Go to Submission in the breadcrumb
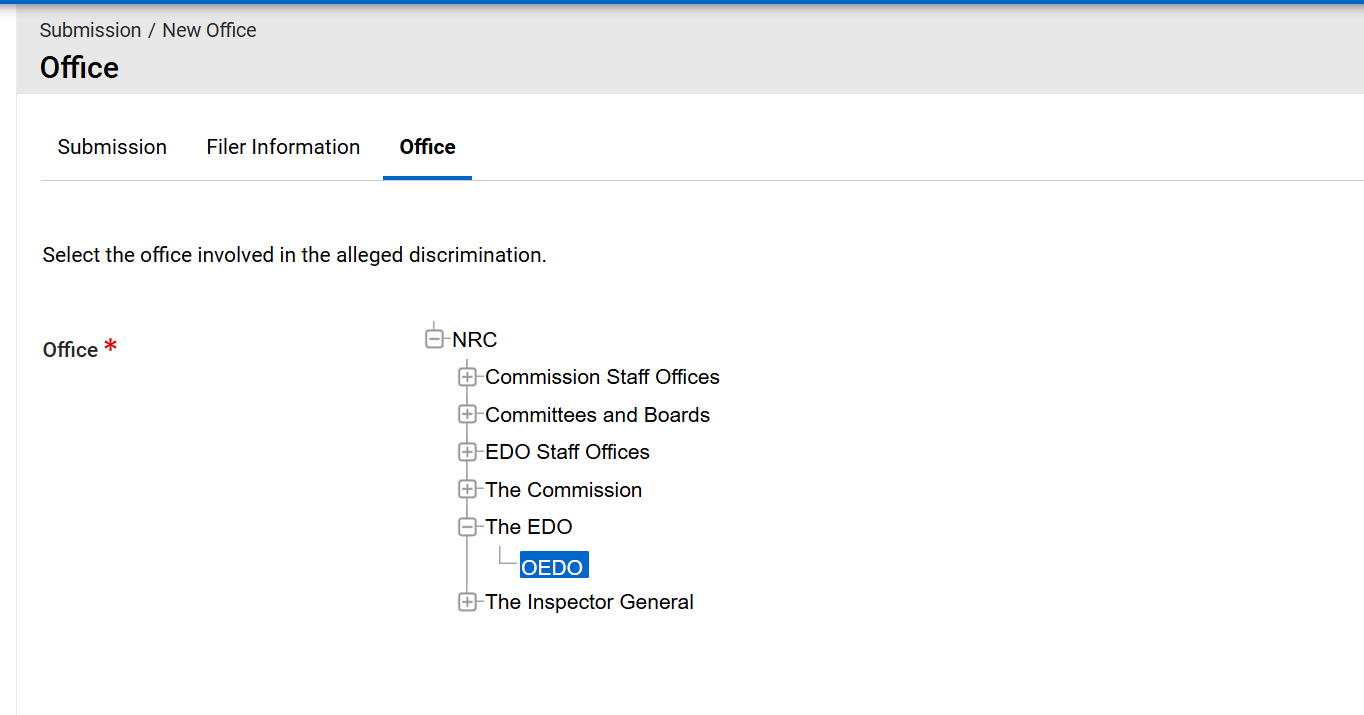Screen dimensions: 1364x715 coord(90,30)
